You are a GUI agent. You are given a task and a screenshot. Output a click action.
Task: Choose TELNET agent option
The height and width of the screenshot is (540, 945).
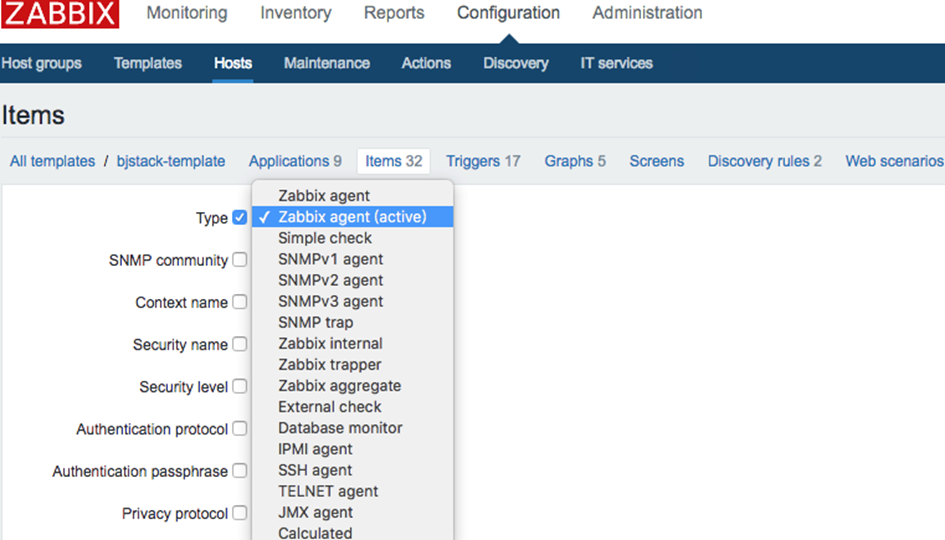coord(353,491)
